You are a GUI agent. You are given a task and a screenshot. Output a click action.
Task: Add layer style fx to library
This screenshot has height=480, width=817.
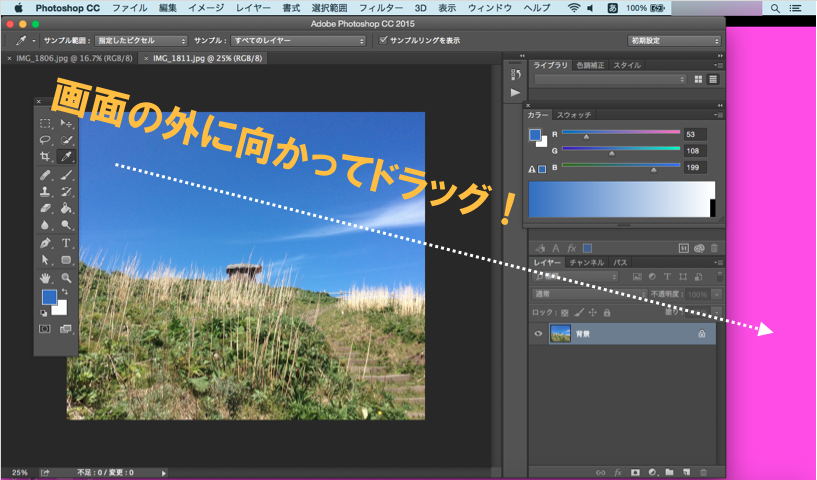572,249
